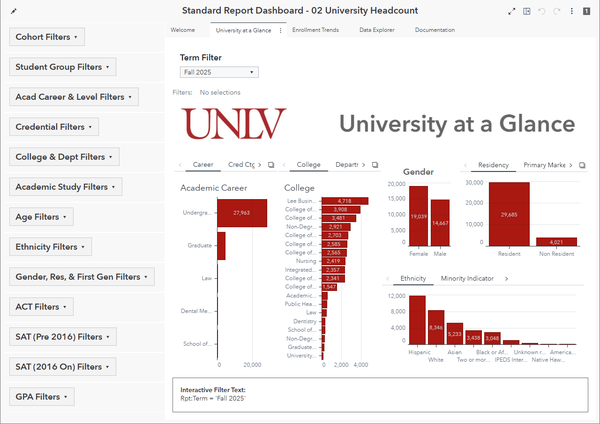Open Age Filters dropdown
600x424 pixels.
tap(41, 217)
